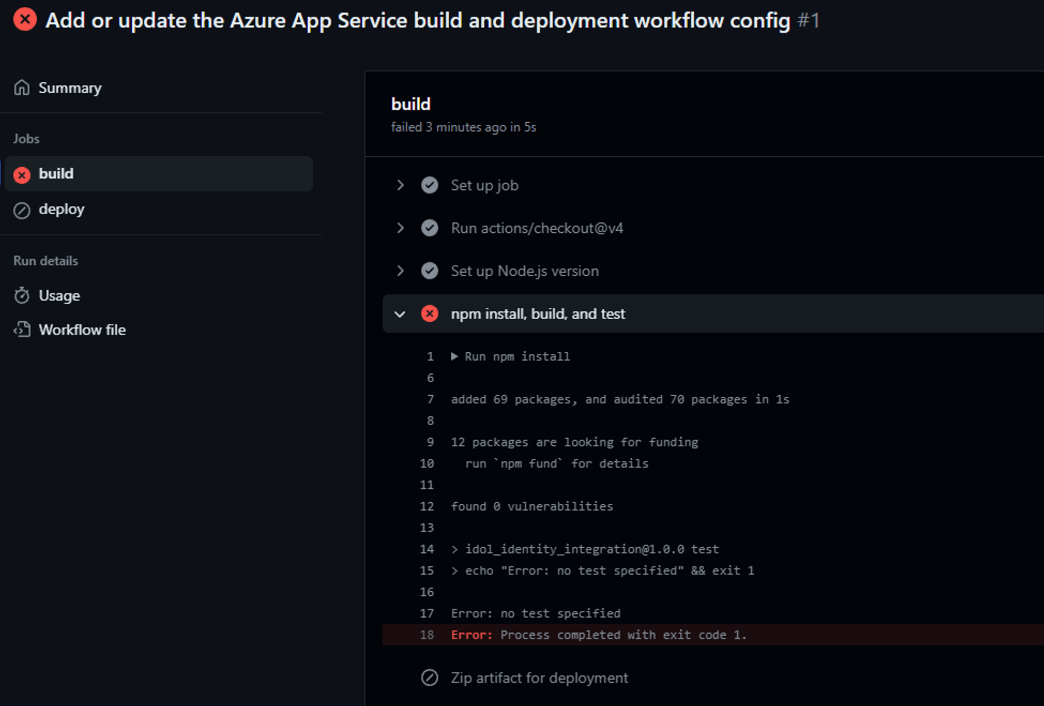
Task: Collapse the npm install, build, and test step
Action: 400,314
